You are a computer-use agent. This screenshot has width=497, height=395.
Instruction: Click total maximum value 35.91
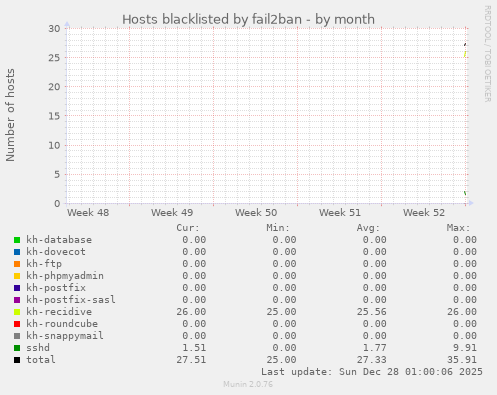462,360
